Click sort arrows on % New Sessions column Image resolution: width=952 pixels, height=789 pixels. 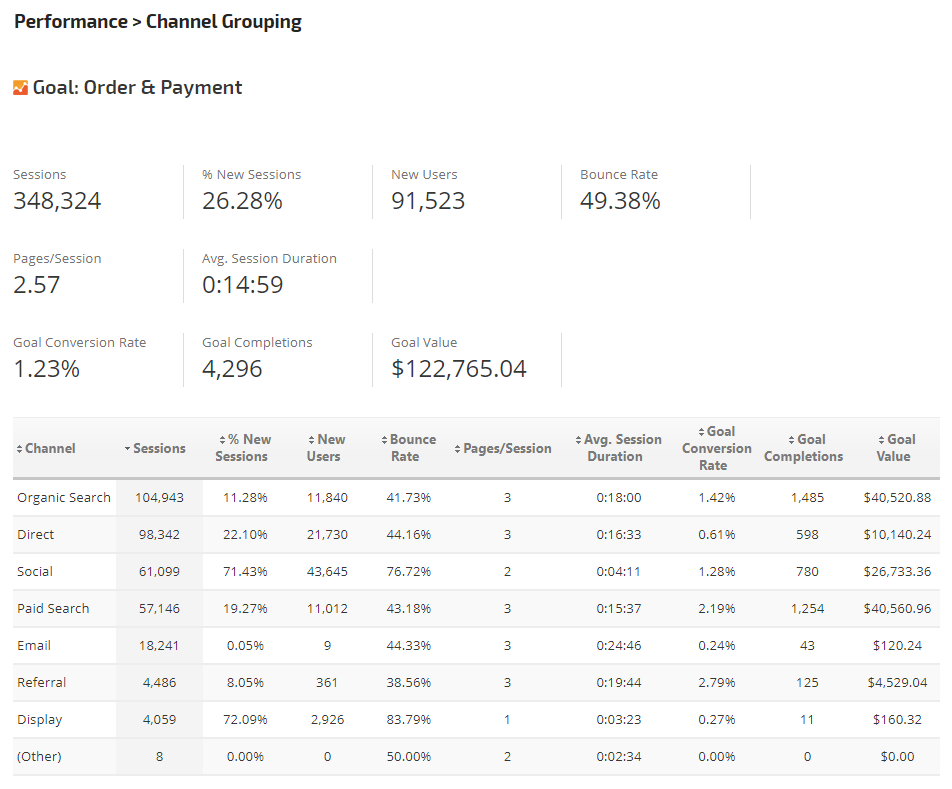pos(221,440)
